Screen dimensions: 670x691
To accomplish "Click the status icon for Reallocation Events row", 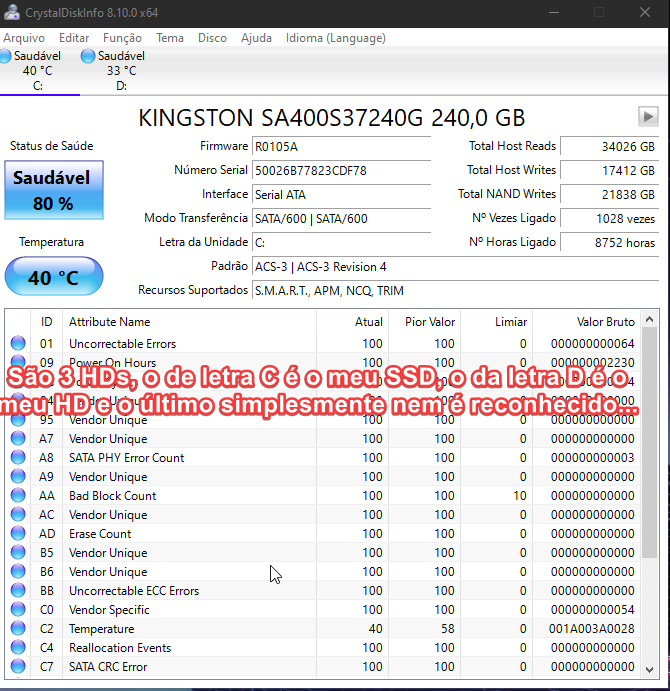I will click(18, 647).
